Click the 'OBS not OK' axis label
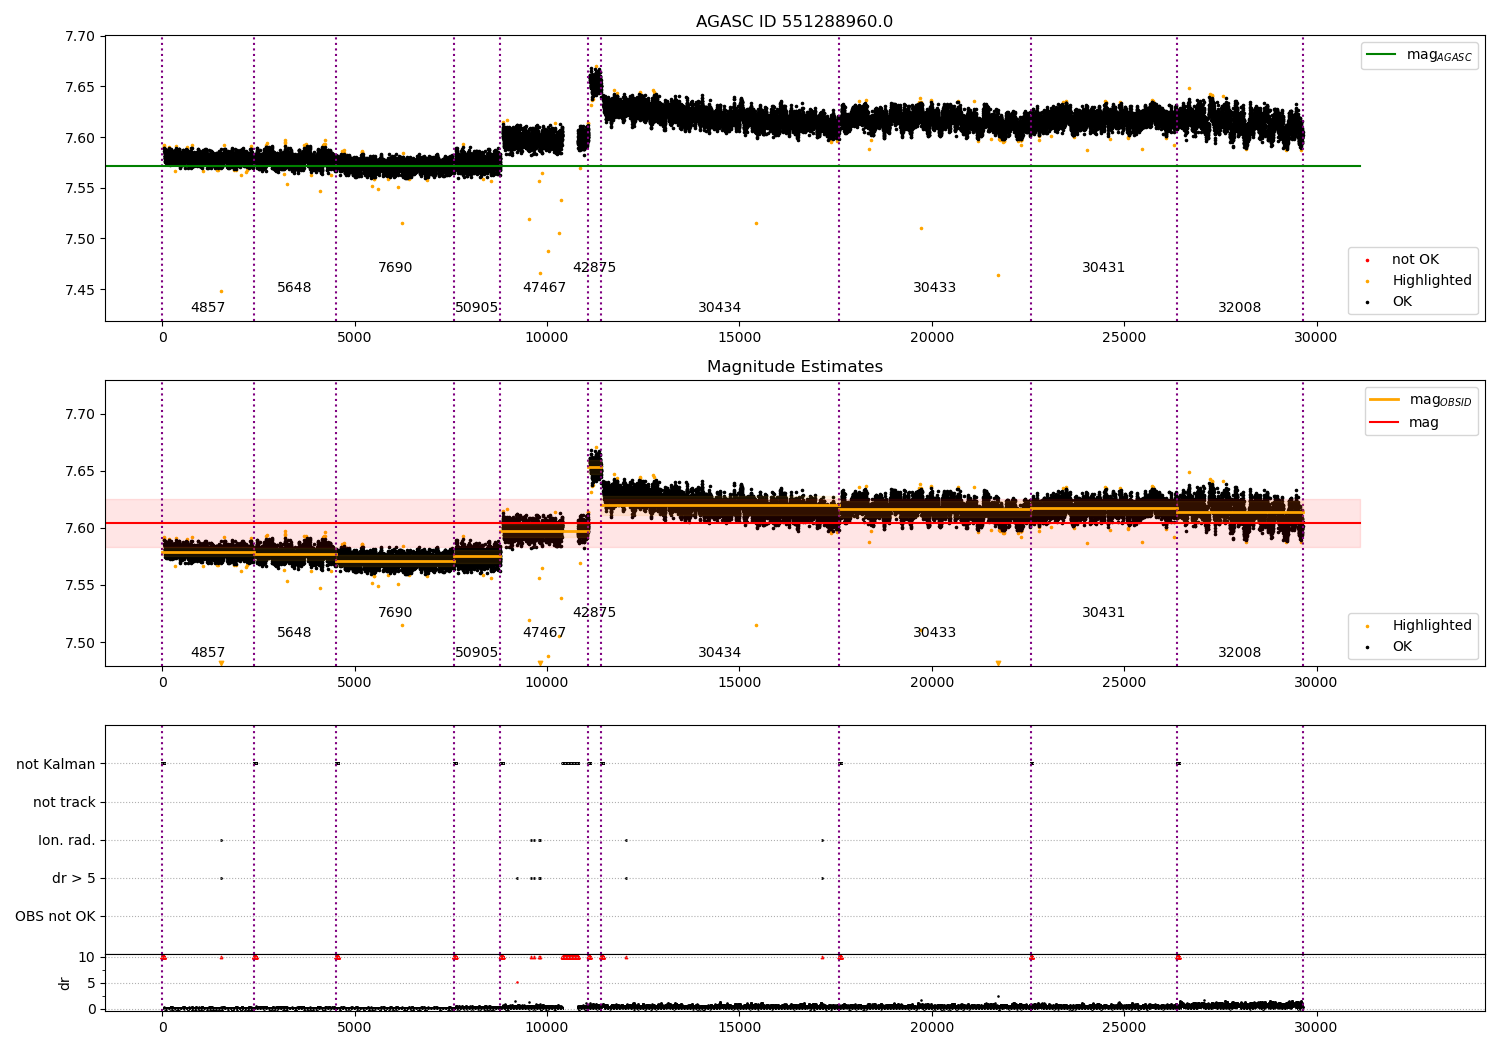This screenshot has height=1050, width=1500. pyautogui.click(x=55, y=916)
